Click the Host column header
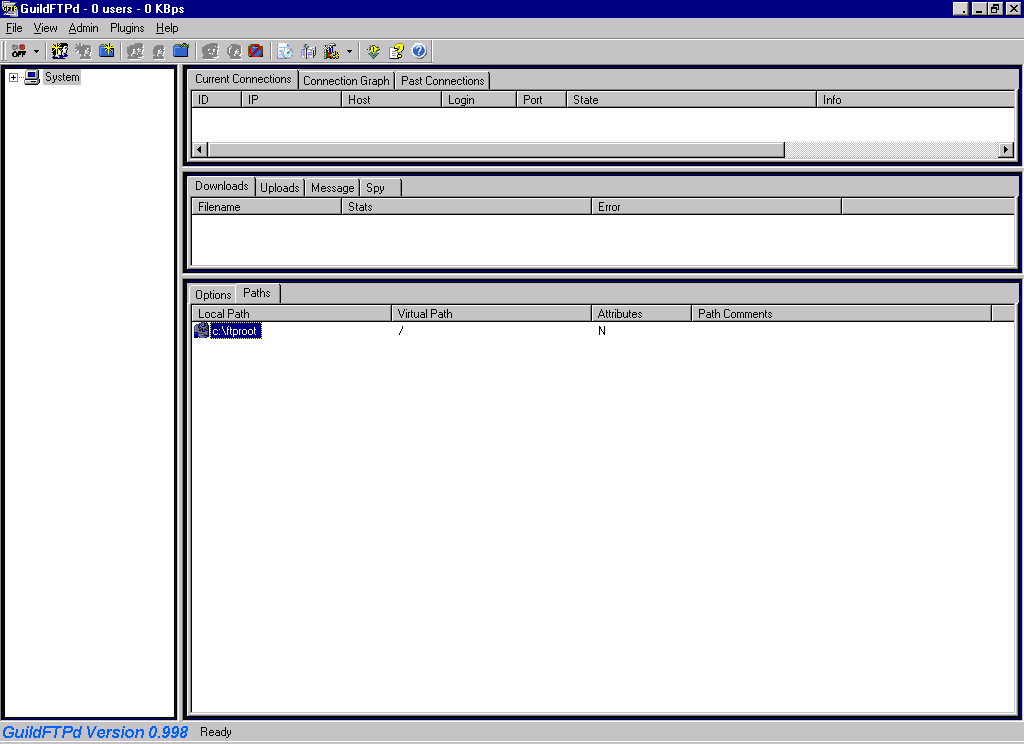The width and height of the screenshot is (1024, 744). 392,99
